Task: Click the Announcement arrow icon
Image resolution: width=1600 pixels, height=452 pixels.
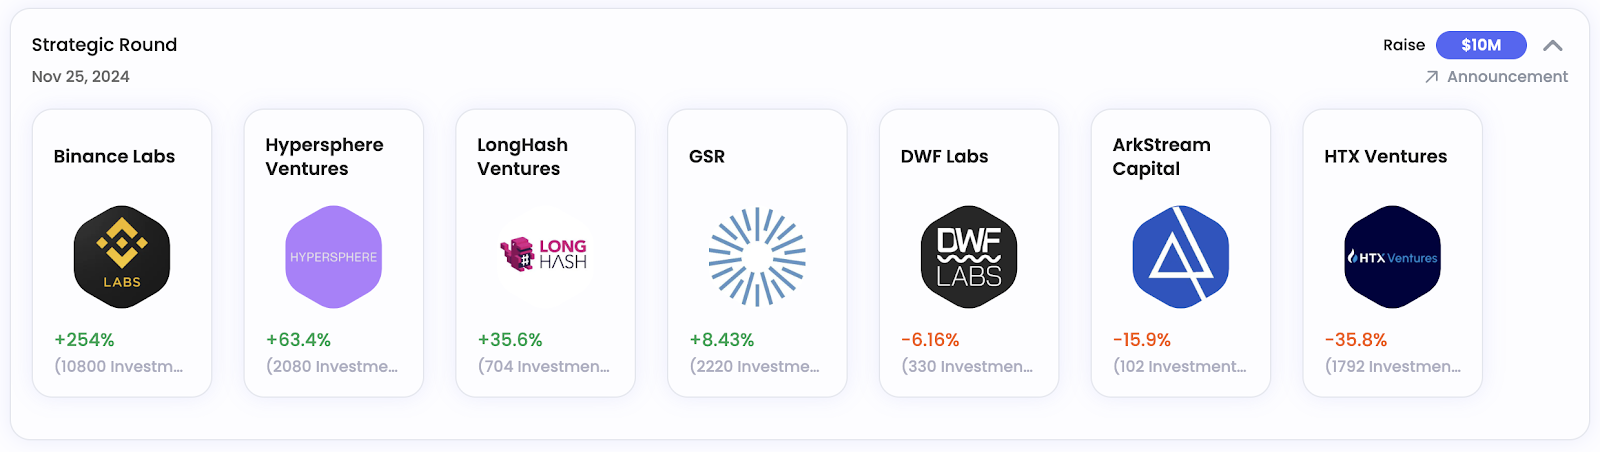Action: pos(1432,77)
